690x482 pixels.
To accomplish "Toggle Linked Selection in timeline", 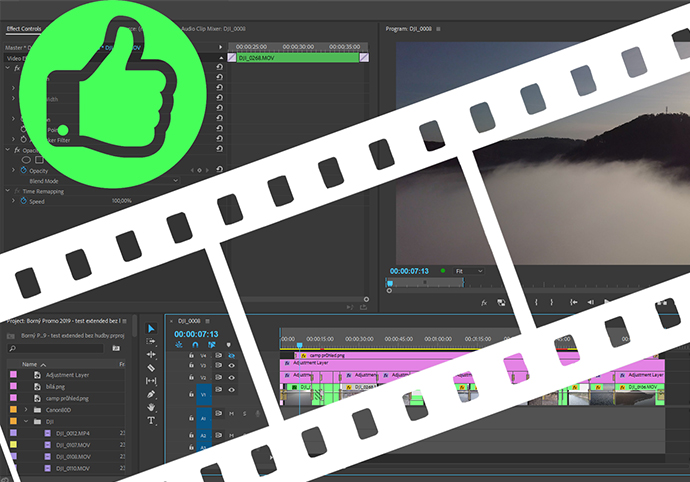I will (212, 345).
